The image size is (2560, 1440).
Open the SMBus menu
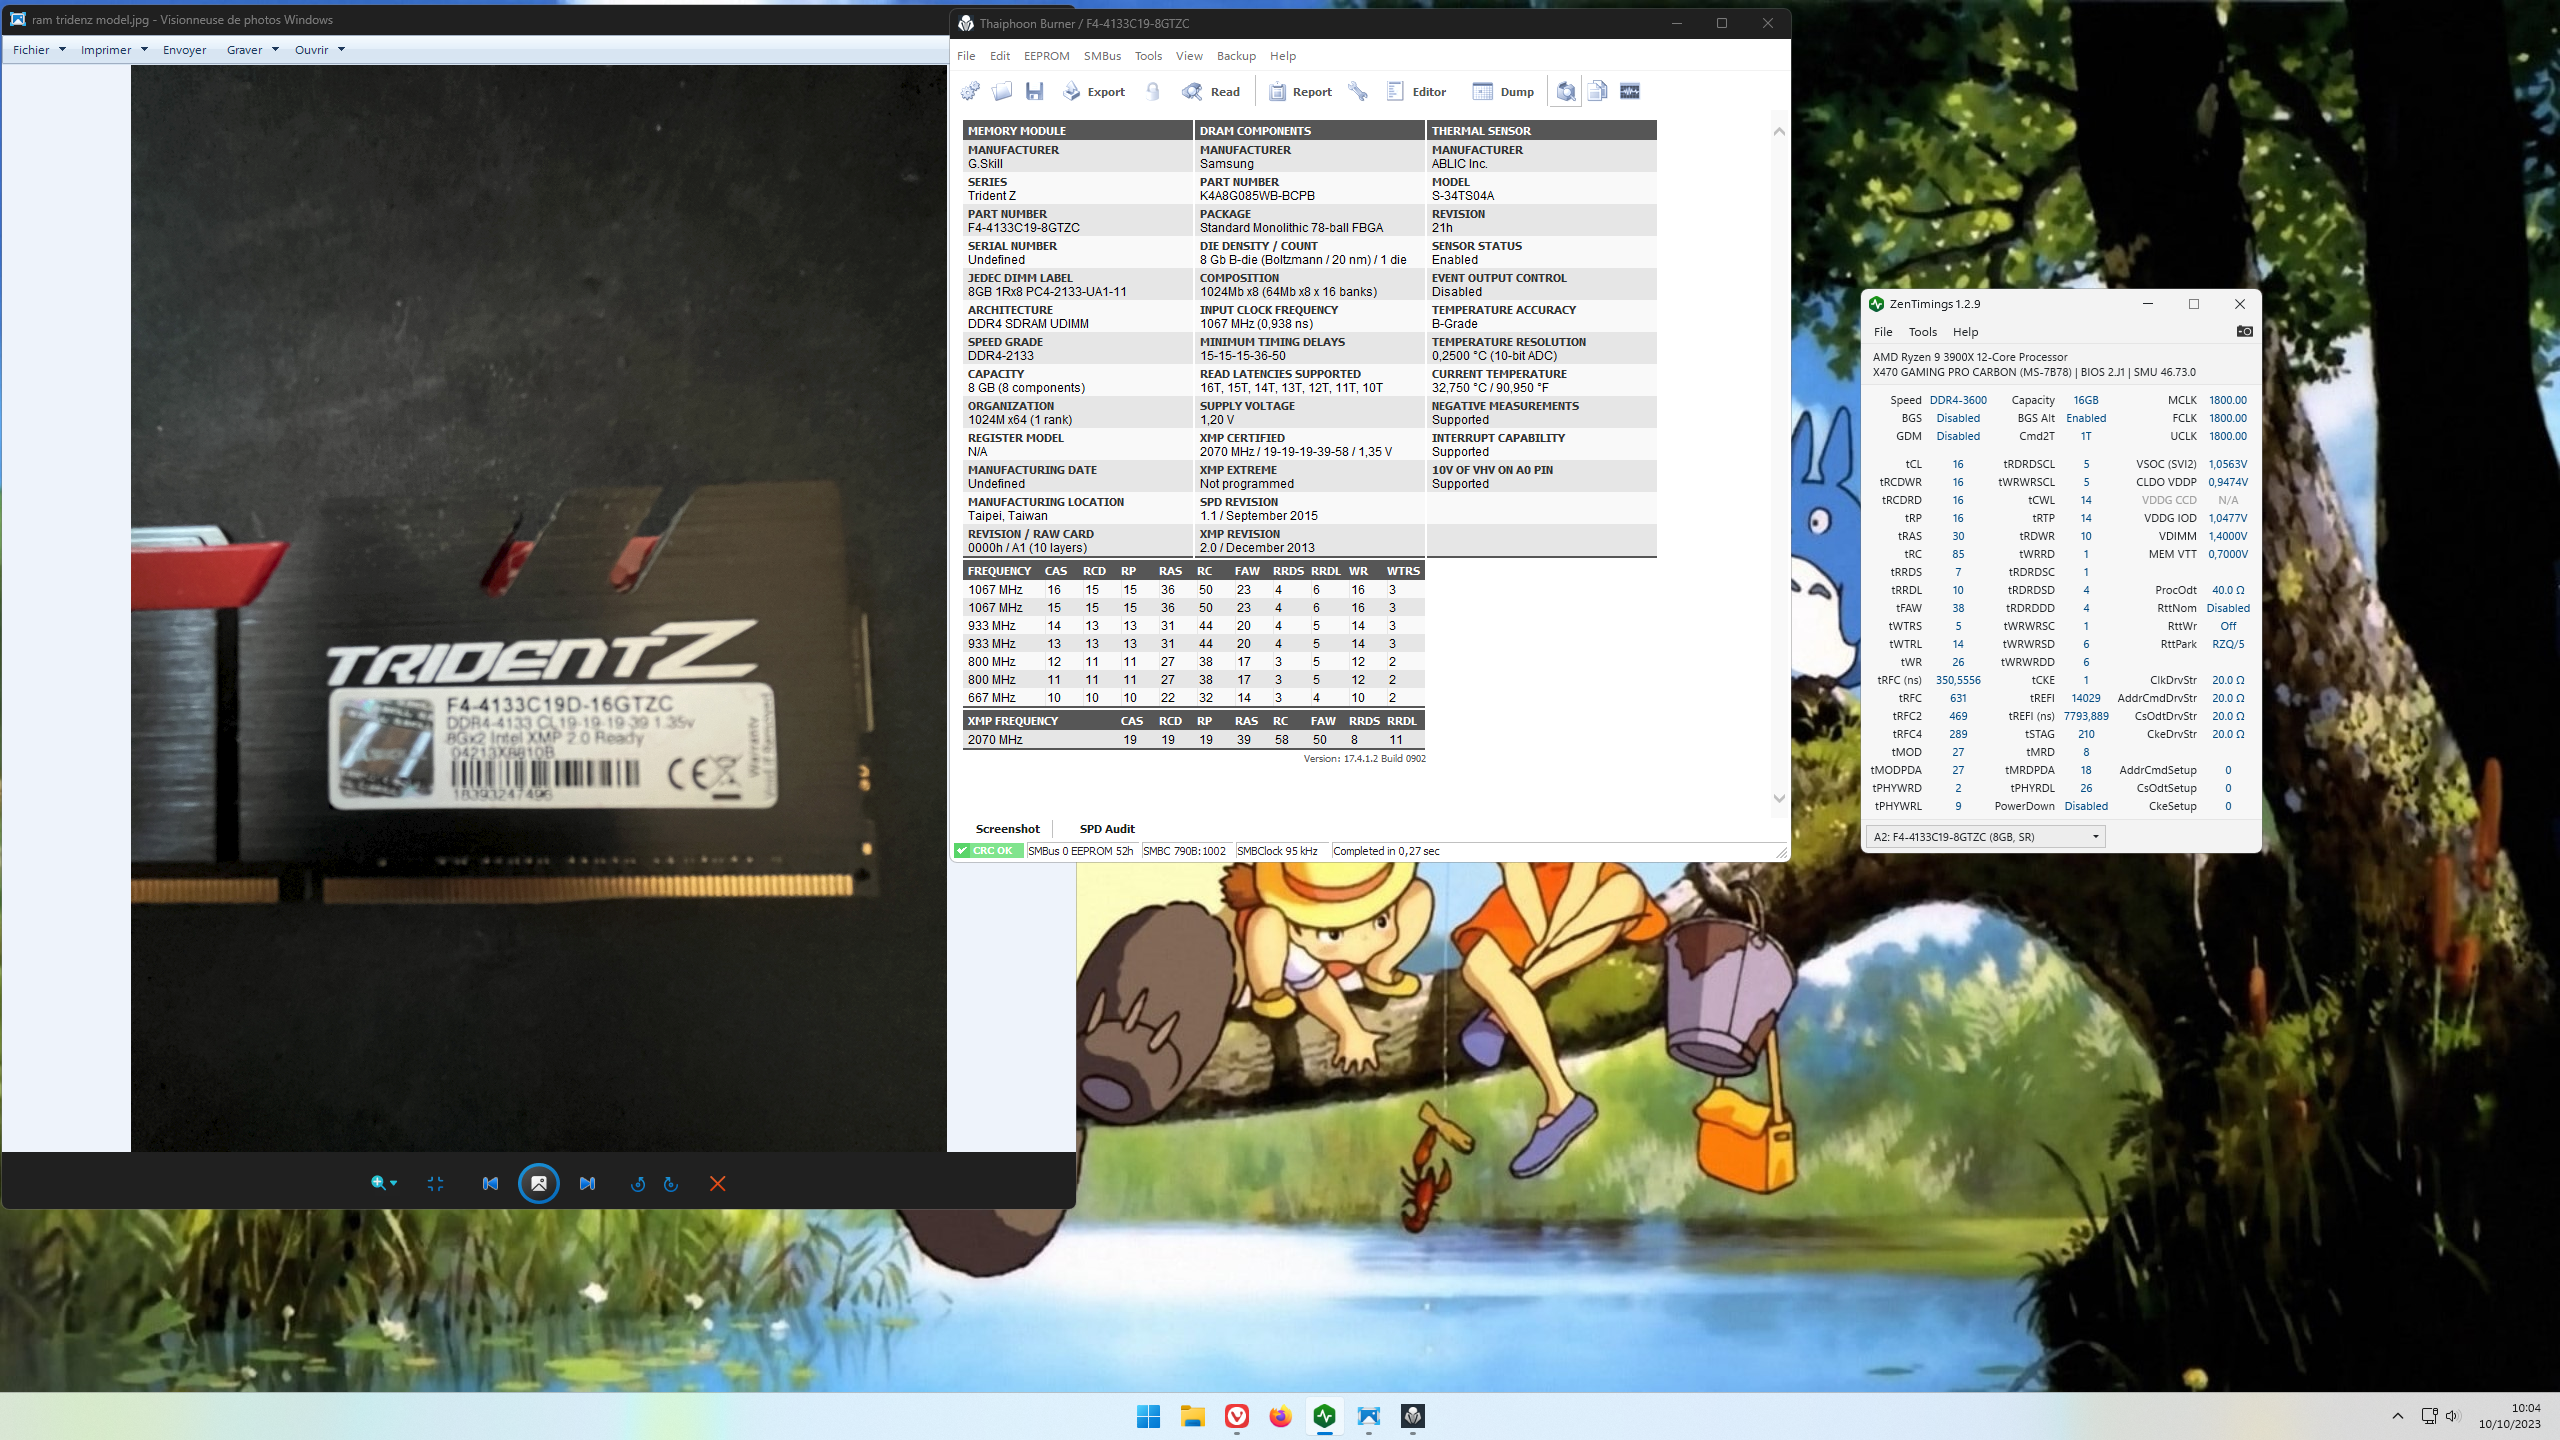point(1102,56)
